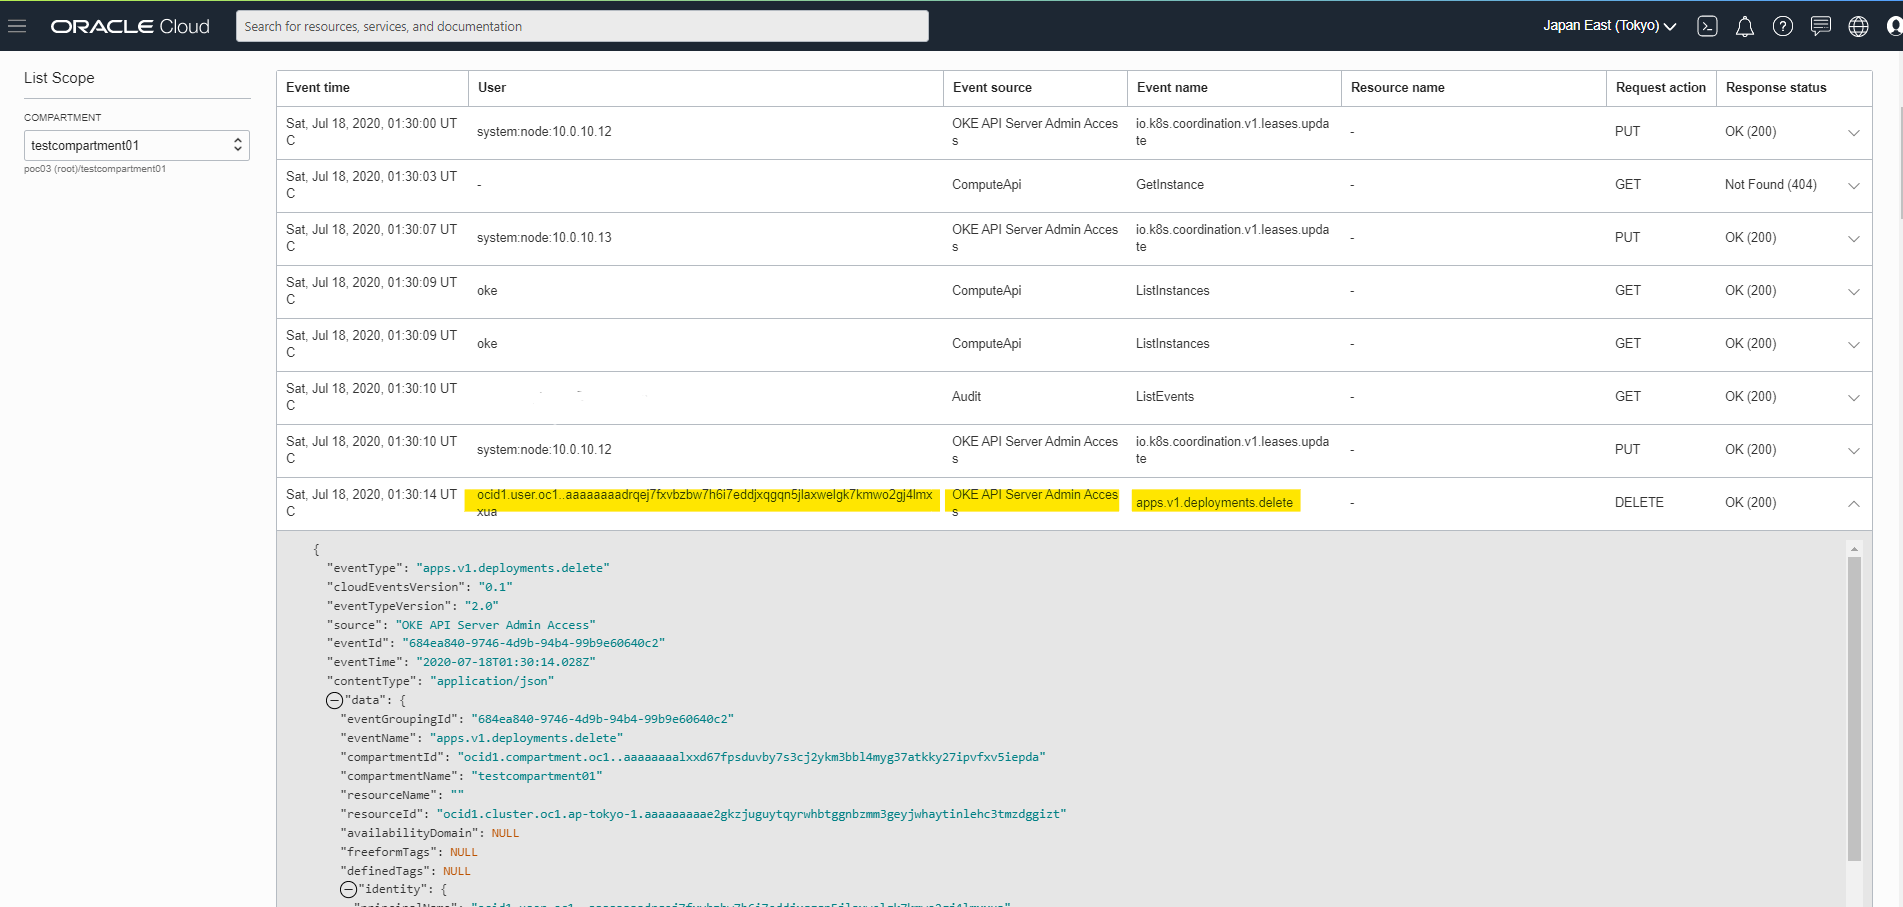Expand the GetInstance event row details
Viewport: 1903px width, 907px height.
click(1854, 185)
